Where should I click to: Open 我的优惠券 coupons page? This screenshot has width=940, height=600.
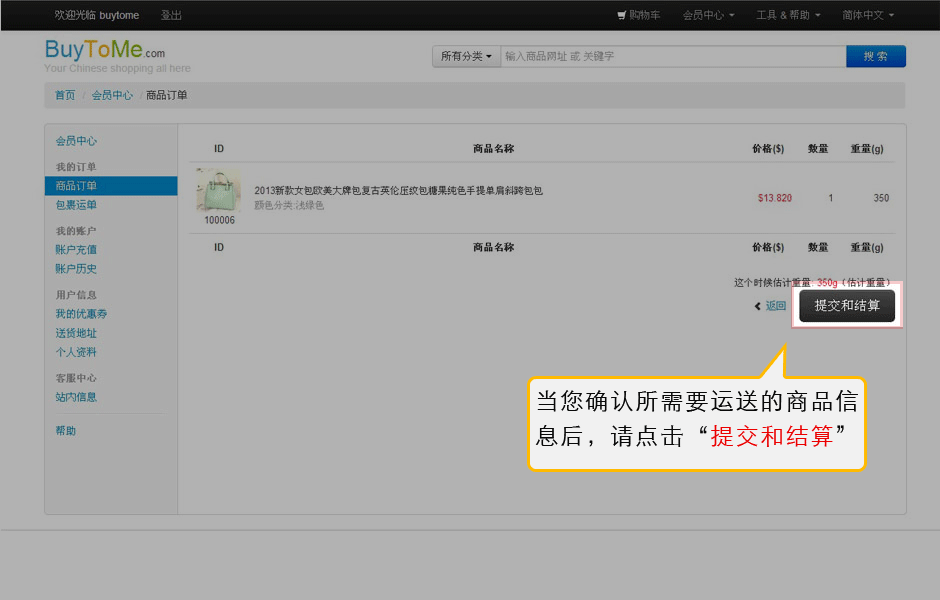82,314
